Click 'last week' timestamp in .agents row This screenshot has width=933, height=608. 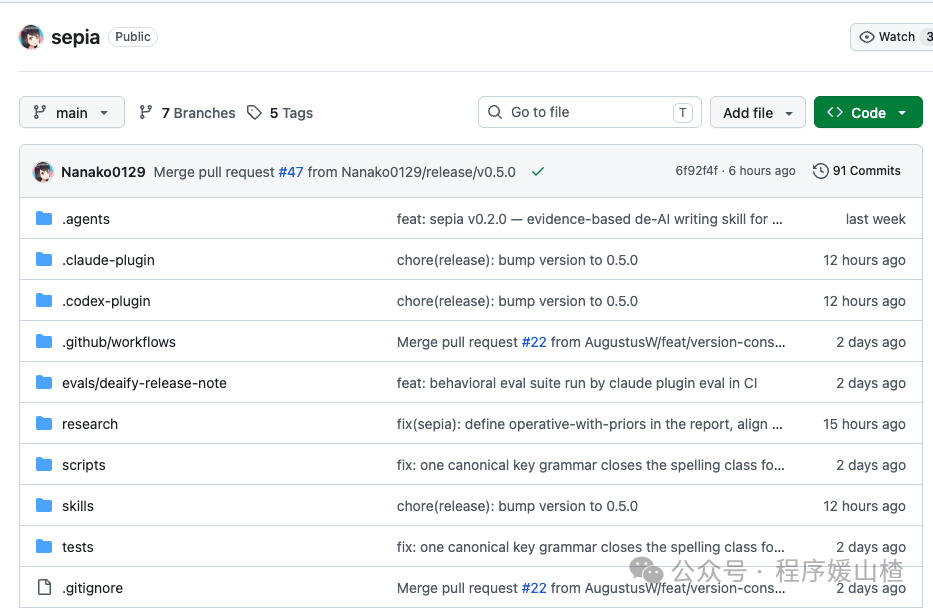[x=876, y=219]
